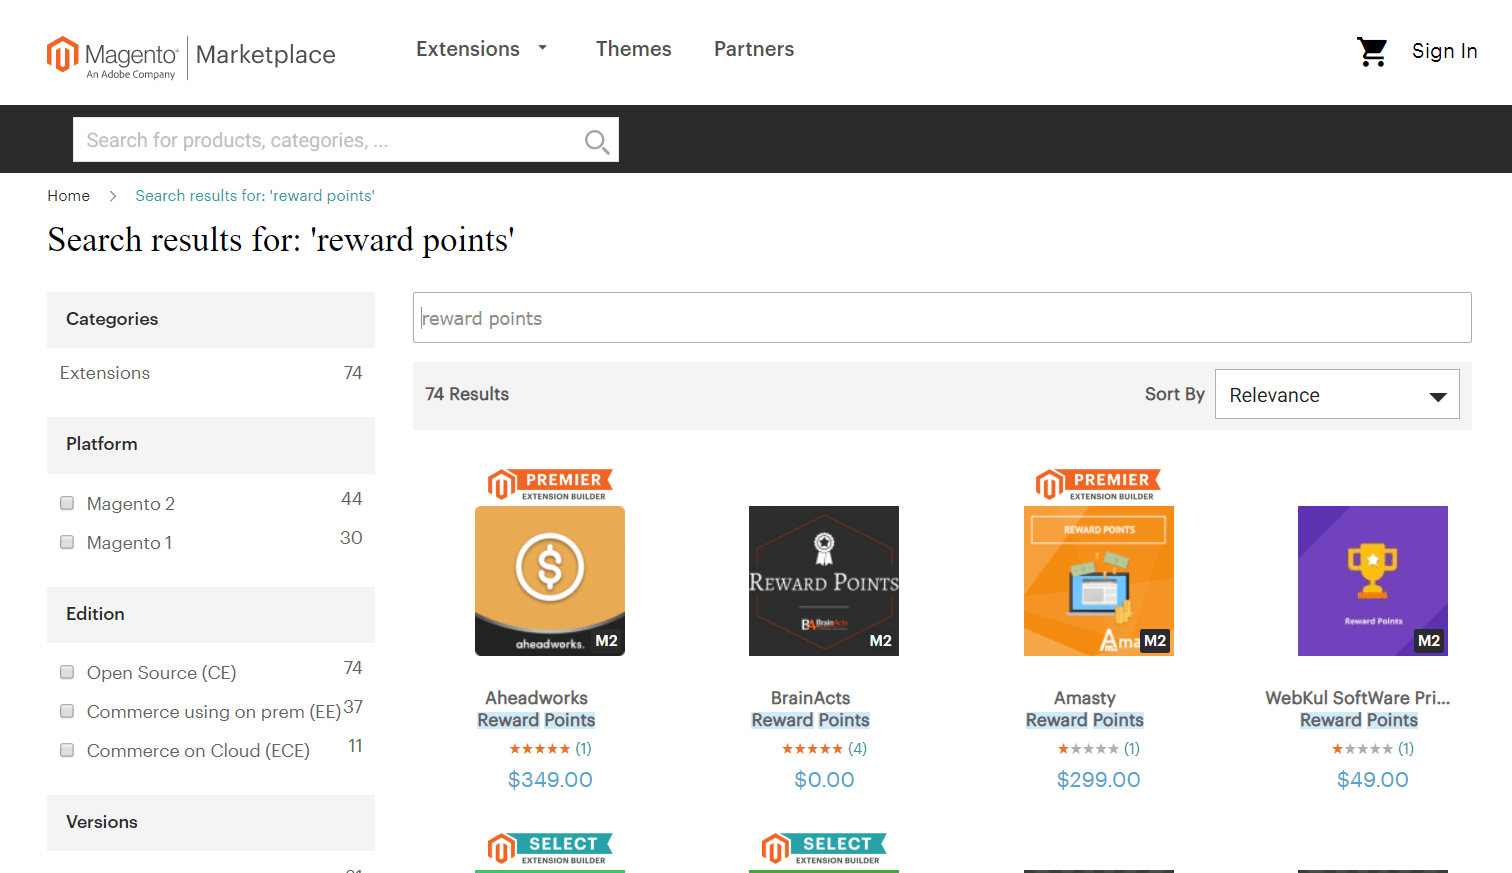Click the '74 Results' count text
The height and width of the screenshot is (873, 1512).
click(x=467, y=394)
